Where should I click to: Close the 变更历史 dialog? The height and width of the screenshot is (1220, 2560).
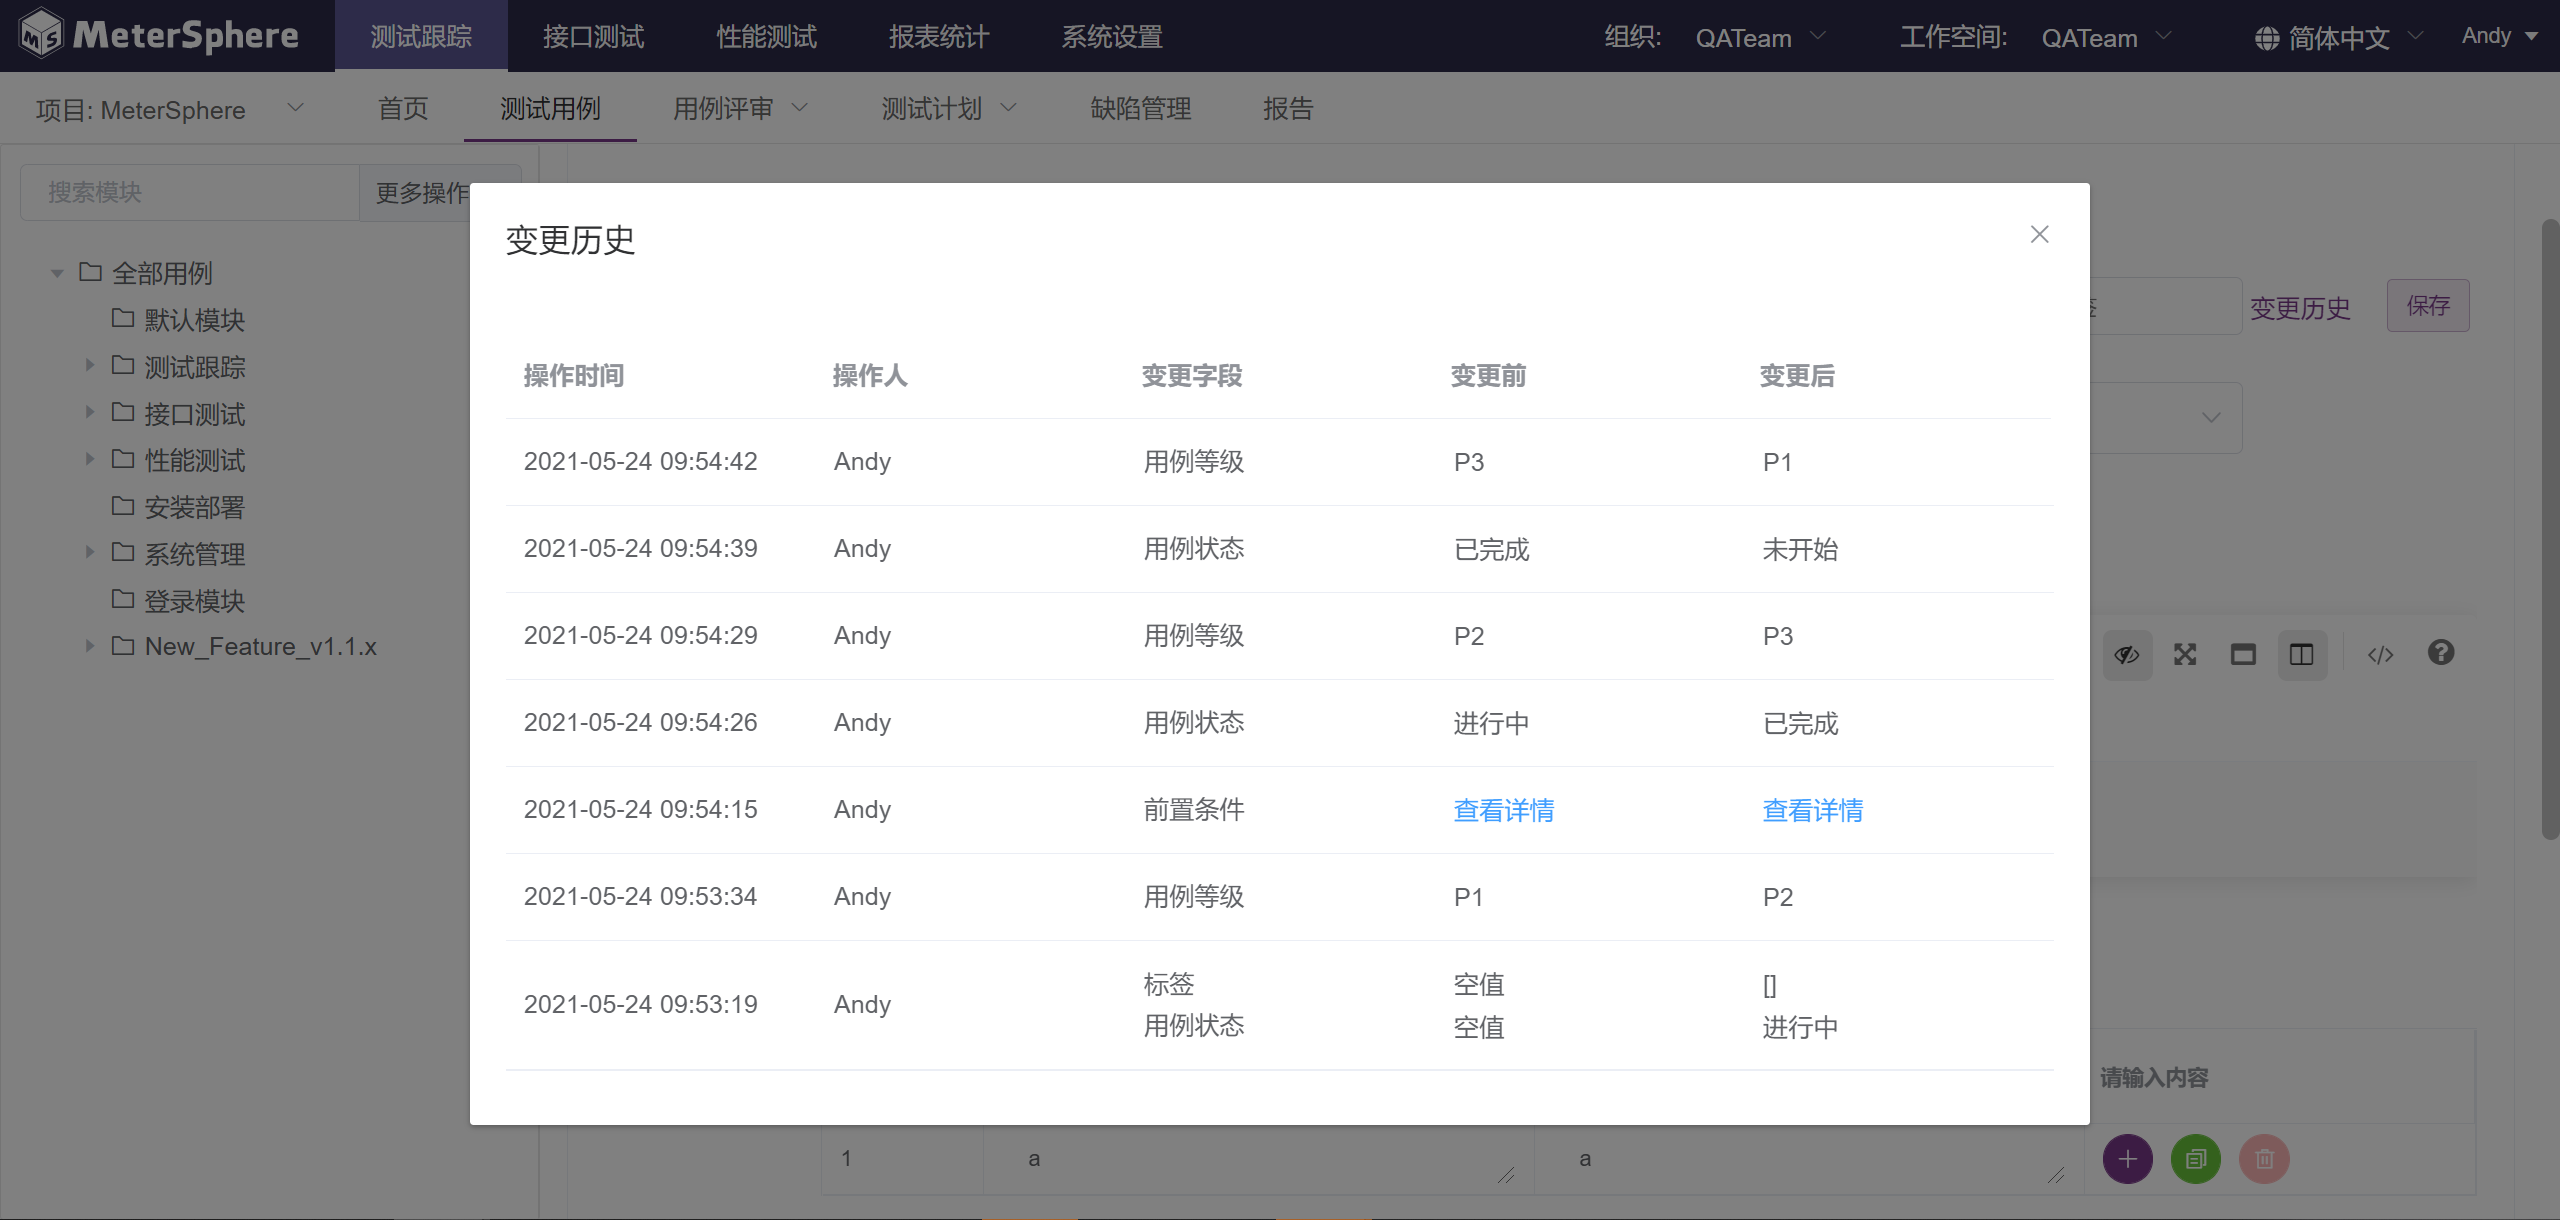point(2040,234)
